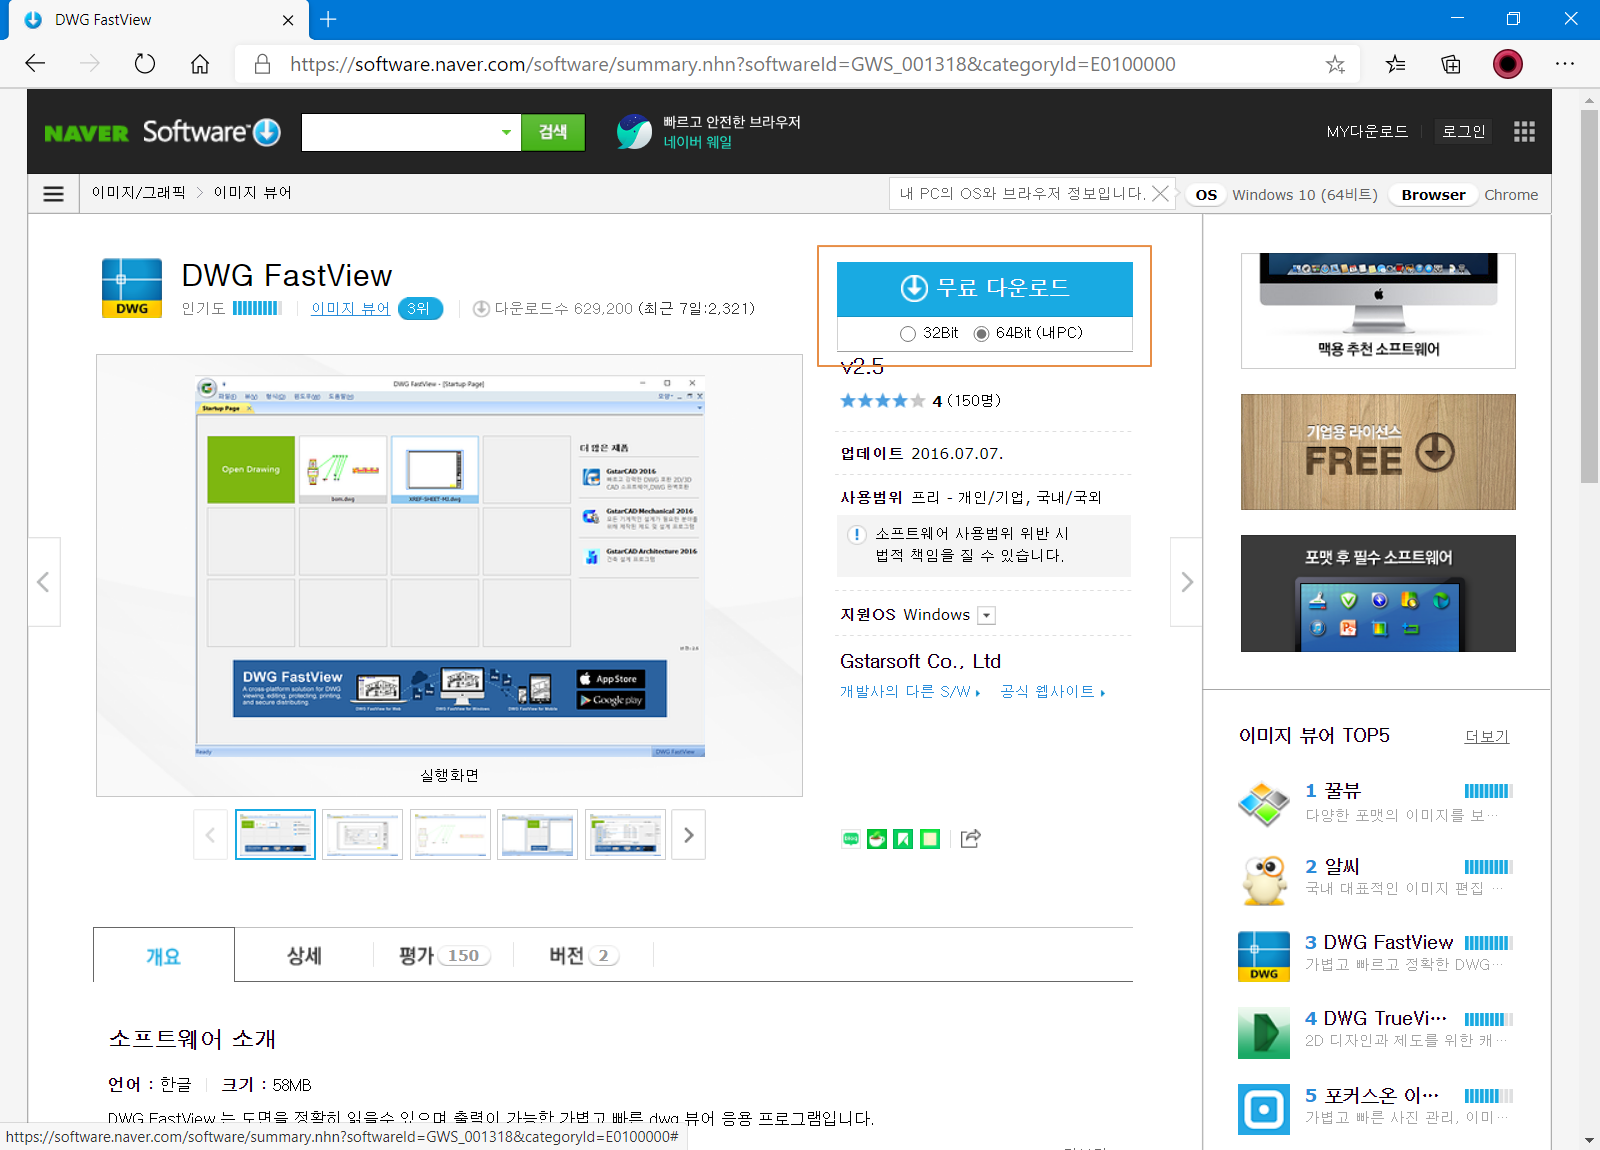The image size is (1600, 1150).
Task: Page thumbnail strip to the right
Action: [x=688, y=835]
